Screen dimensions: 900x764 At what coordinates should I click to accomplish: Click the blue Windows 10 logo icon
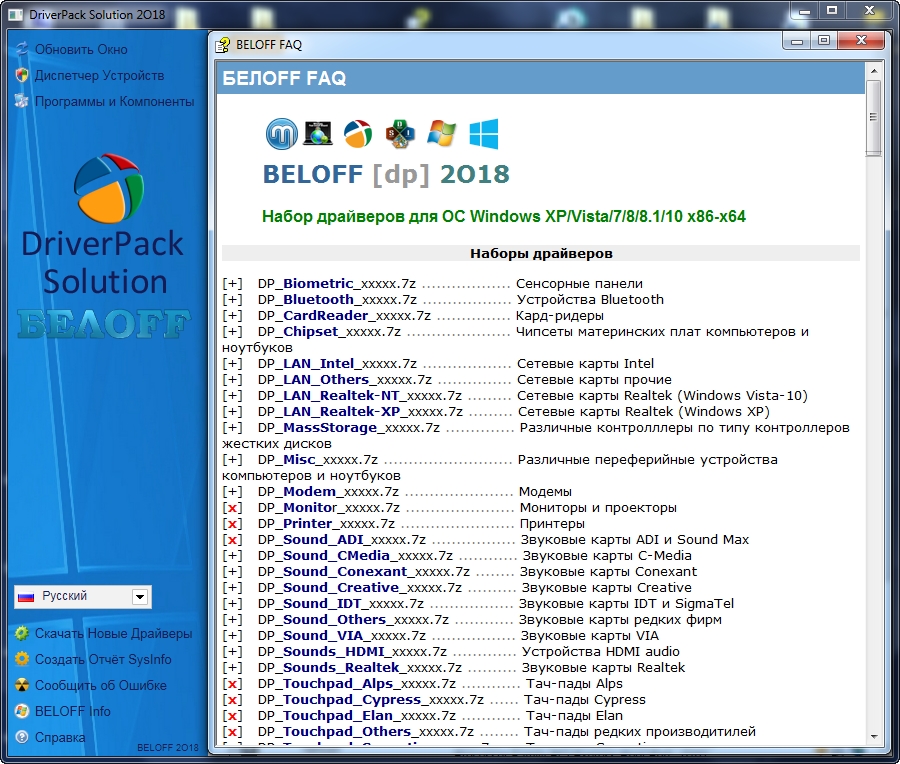coord(484,133)
